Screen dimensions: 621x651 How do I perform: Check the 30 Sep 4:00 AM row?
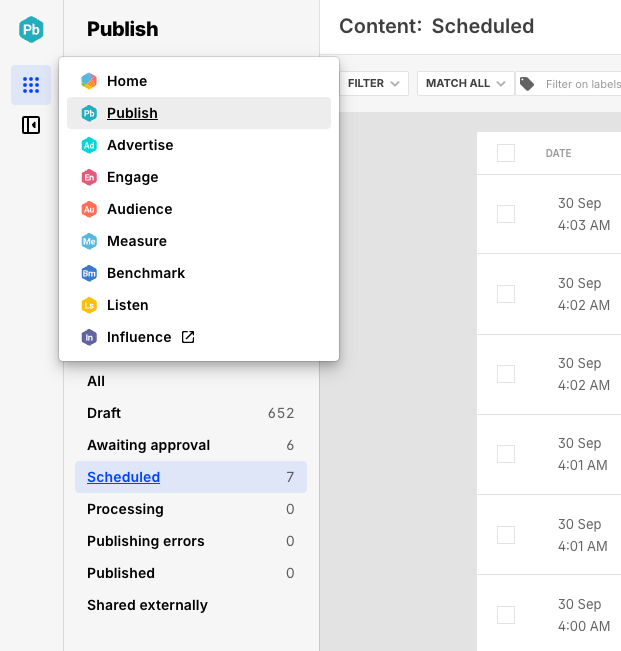(x=506, y=615)
